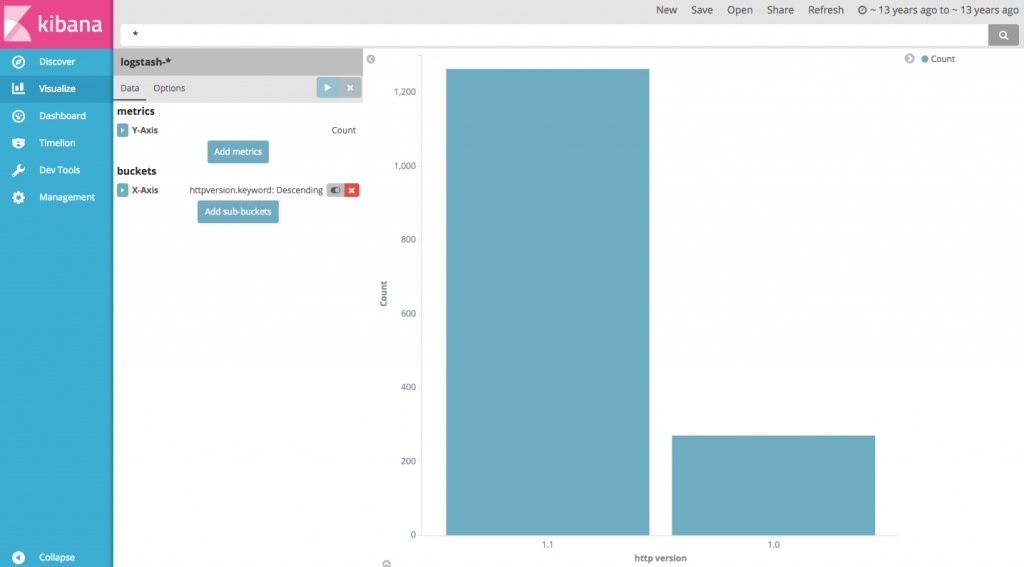This screenshot has height=567, width=1024.
Task: Run search with magnifier button
Action: pyautogui.click(x=1003, y=35)
